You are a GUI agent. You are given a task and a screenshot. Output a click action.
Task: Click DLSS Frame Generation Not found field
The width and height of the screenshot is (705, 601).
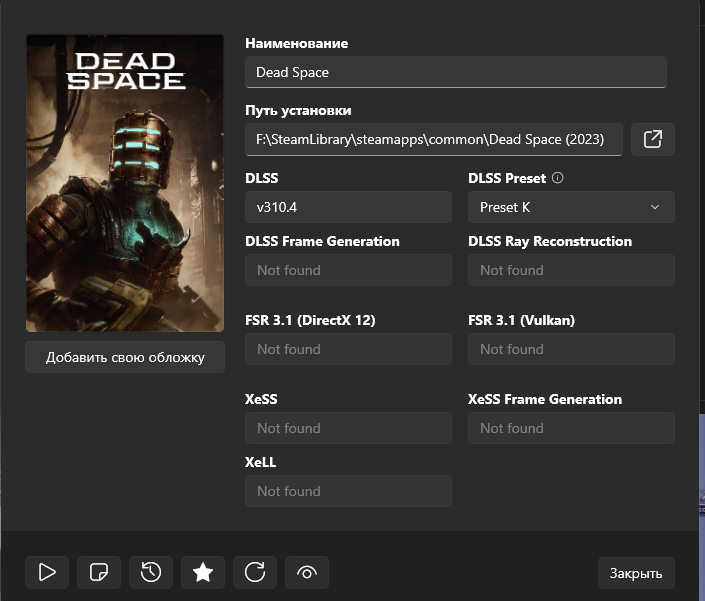coord(348,270)
